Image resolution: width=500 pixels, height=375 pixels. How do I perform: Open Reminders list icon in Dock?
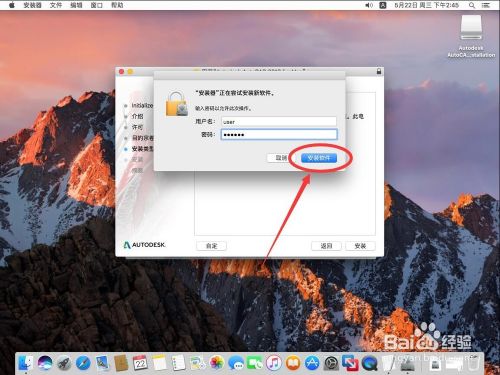coord(178,363)
